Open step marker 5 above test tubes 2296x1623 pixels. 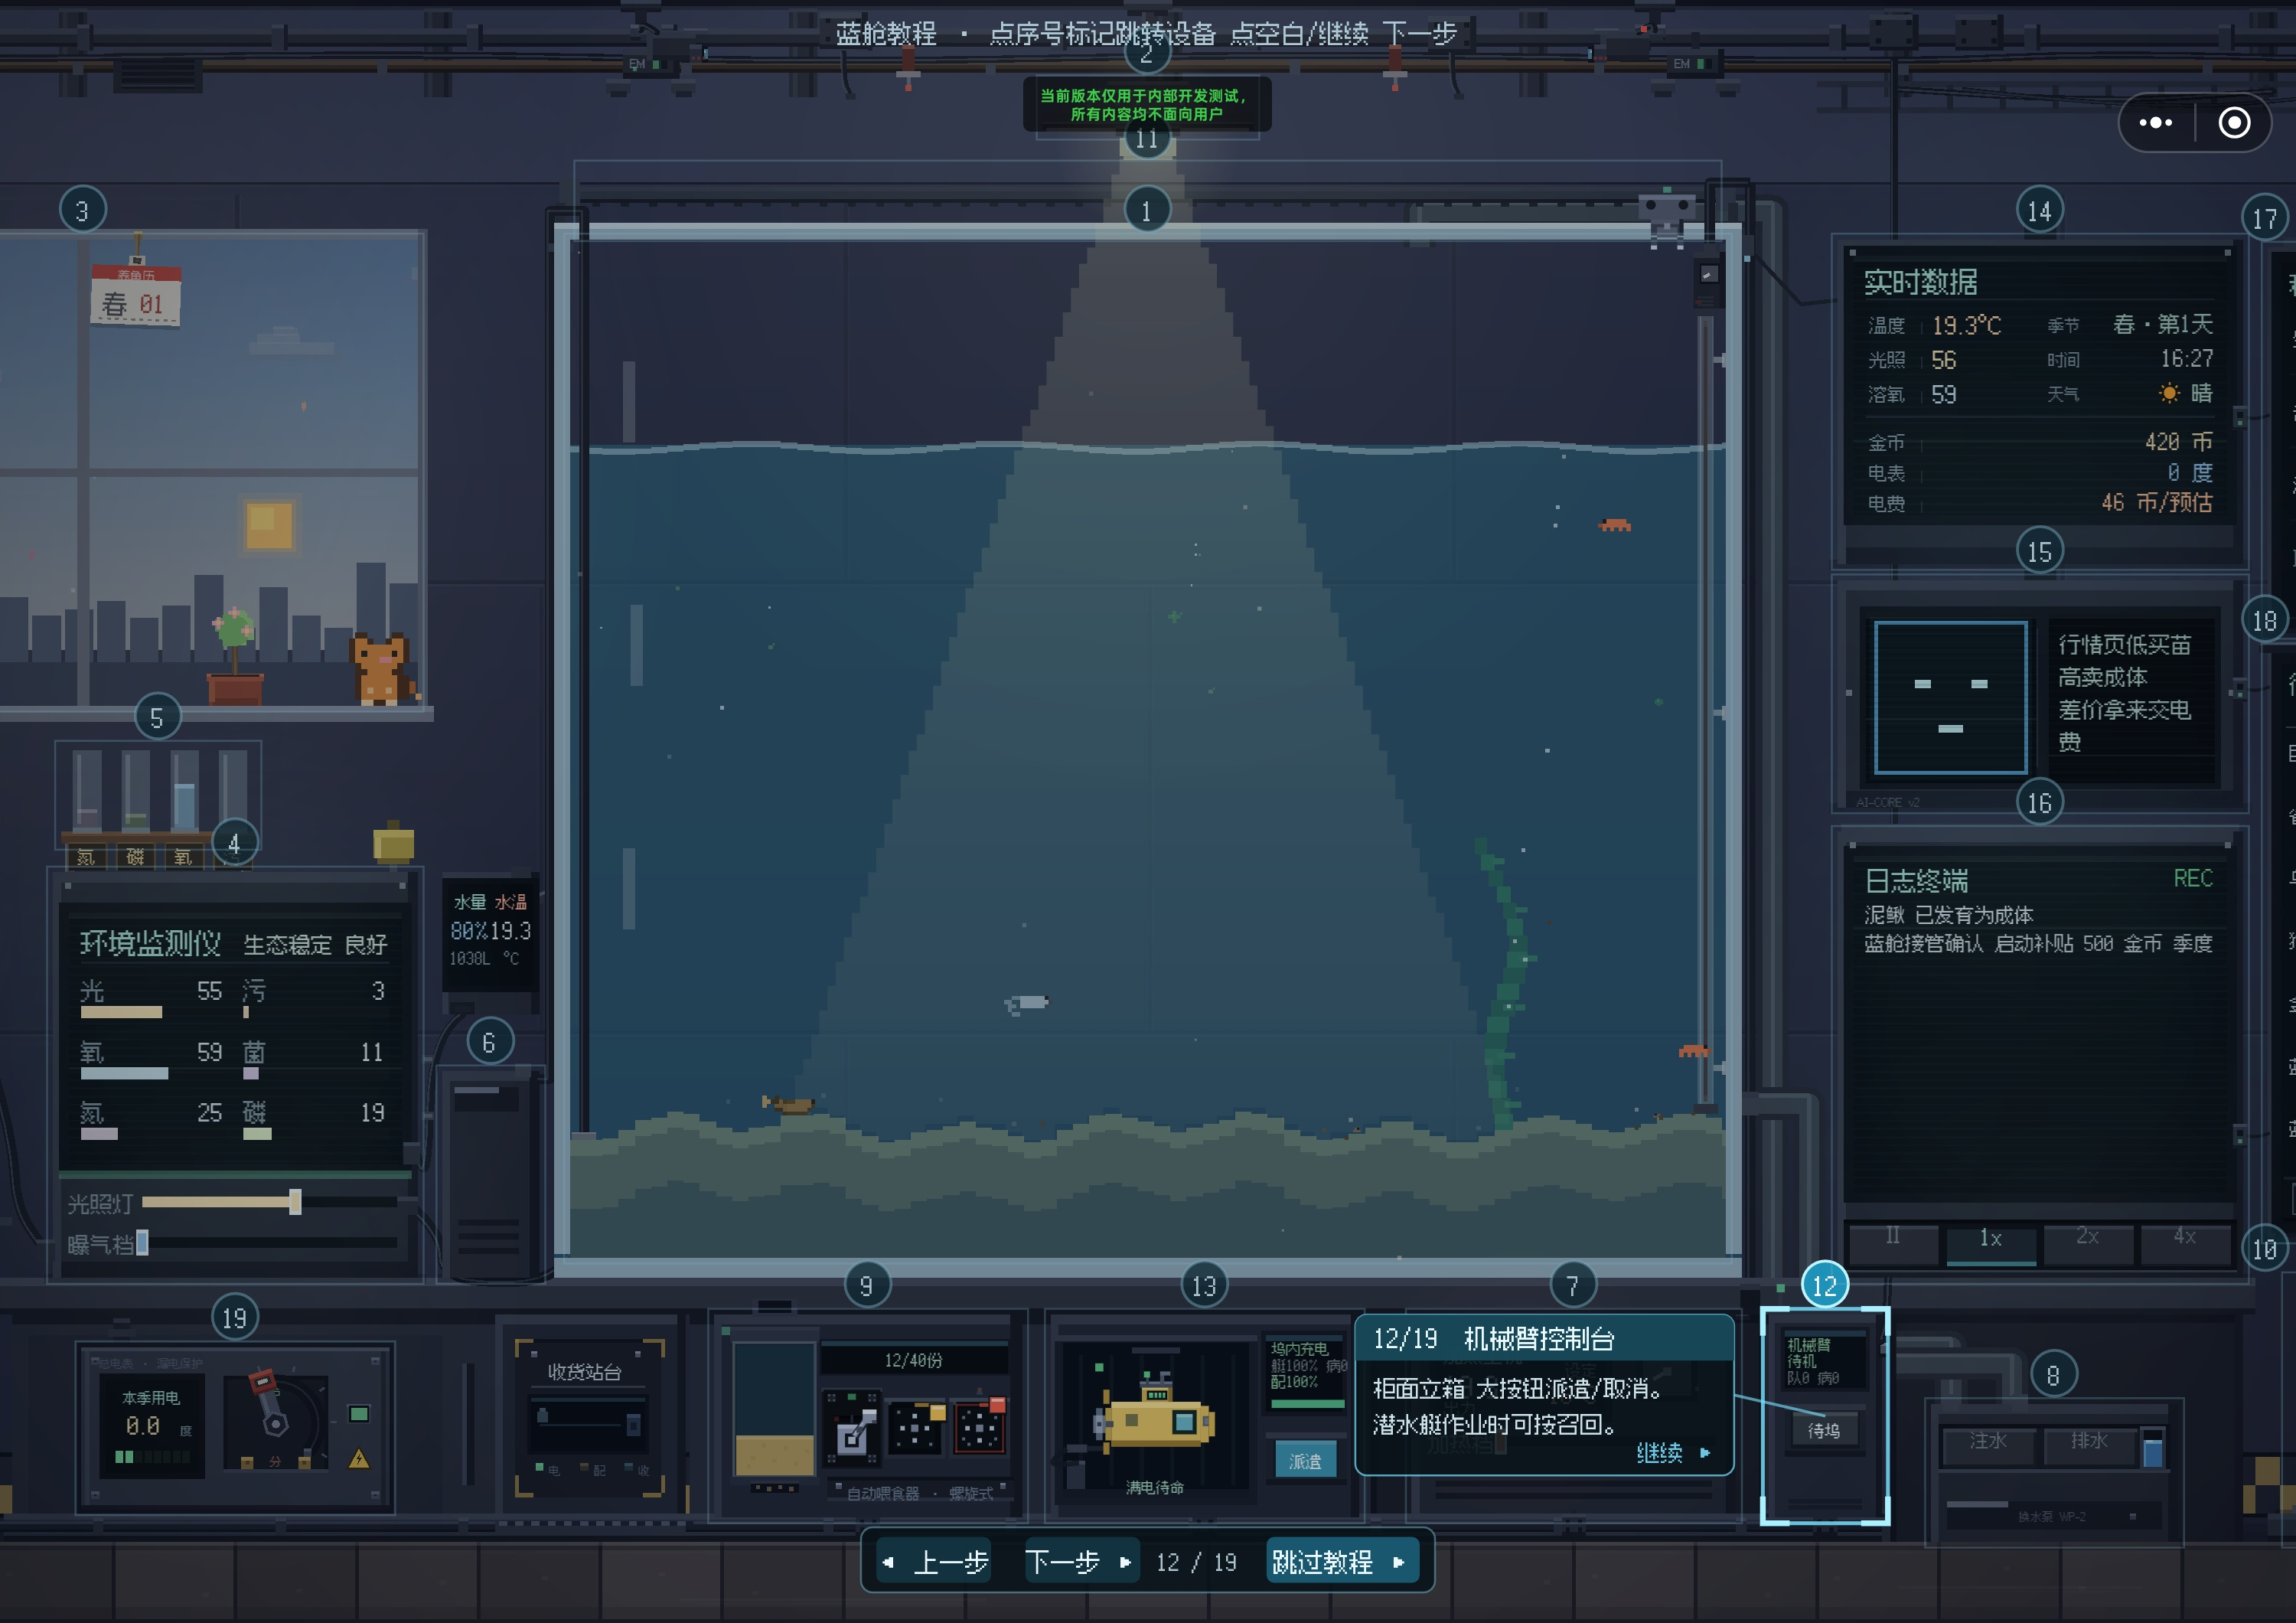pos(157,717)
